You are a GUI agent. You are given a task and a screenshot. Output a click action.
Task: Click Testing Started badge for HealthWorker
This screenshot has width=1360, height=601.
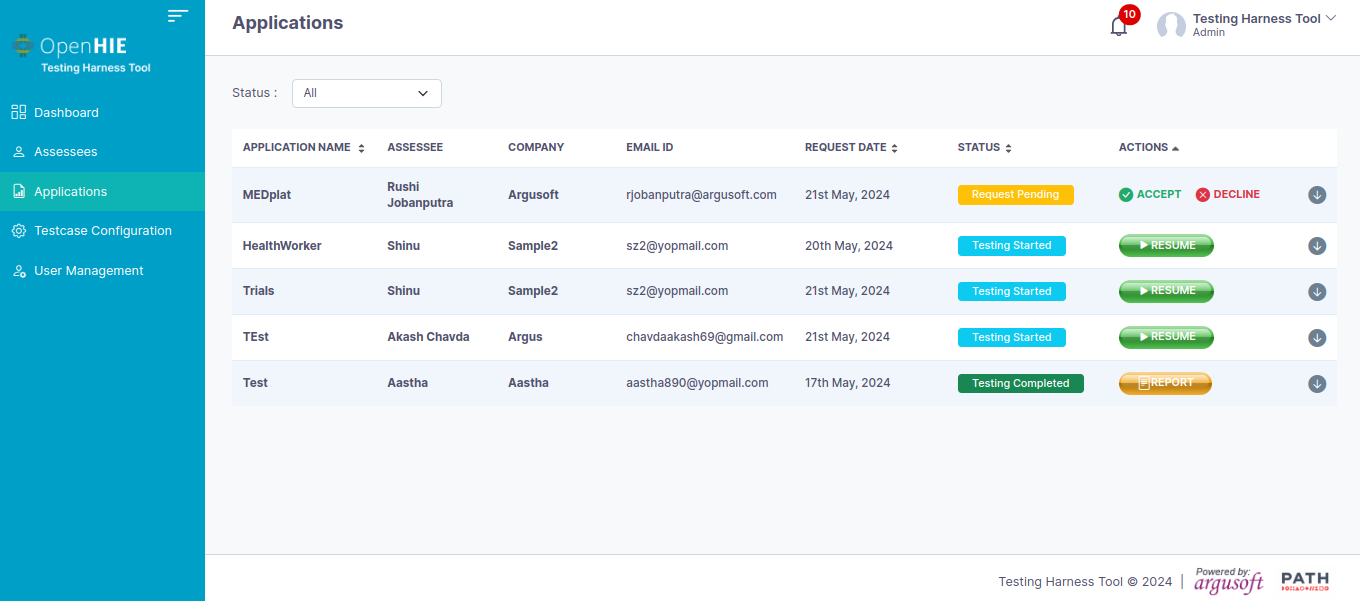click(1012, 246)
